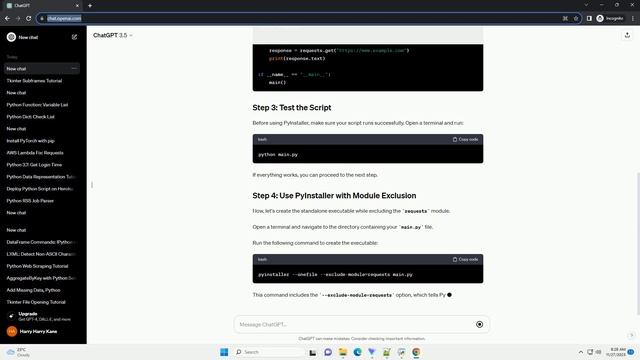
Task: Open the Chat app on taskbar
Action: (x=328, y=352)
